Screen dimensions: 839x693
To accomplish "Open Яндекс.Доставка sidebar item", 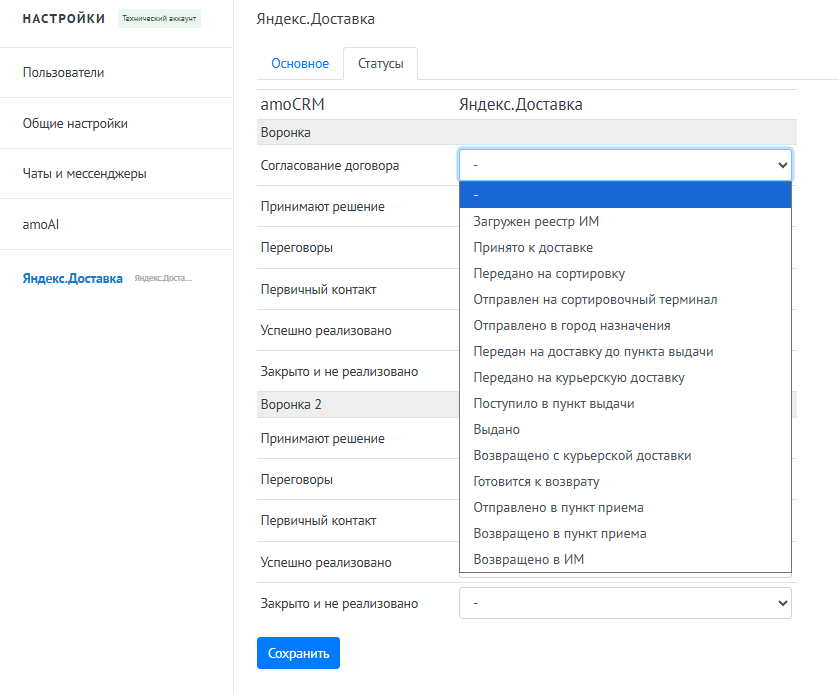I will tap(72, 279).
